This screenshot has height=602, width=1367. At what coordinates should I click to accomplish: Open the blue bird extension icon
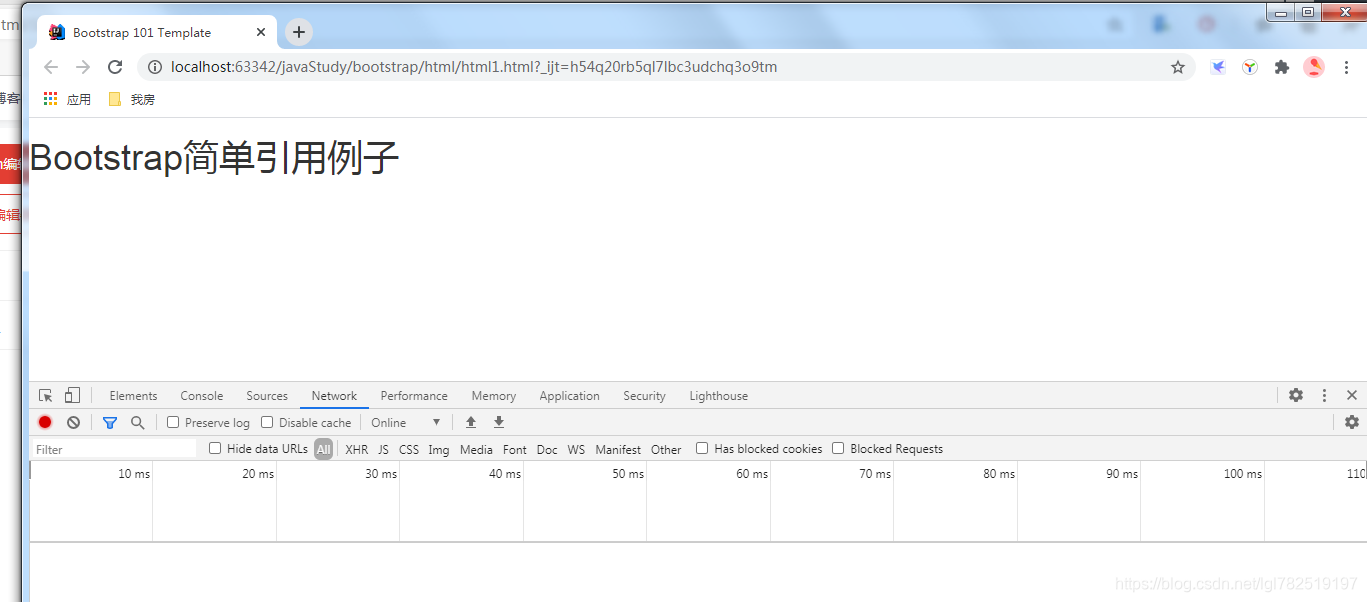pyautogui.click(x=1218, y=67)
